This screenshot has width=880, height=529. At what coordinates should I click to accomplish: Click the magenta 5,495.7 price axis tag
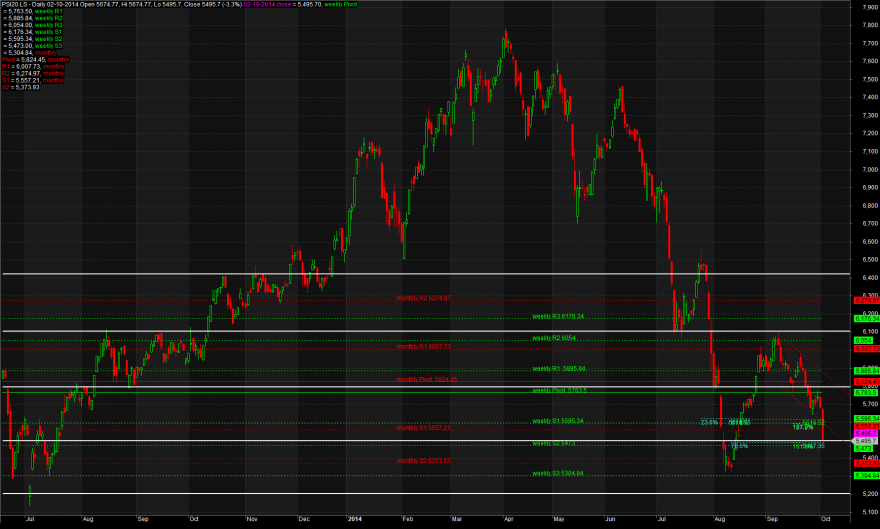(867, 434)
